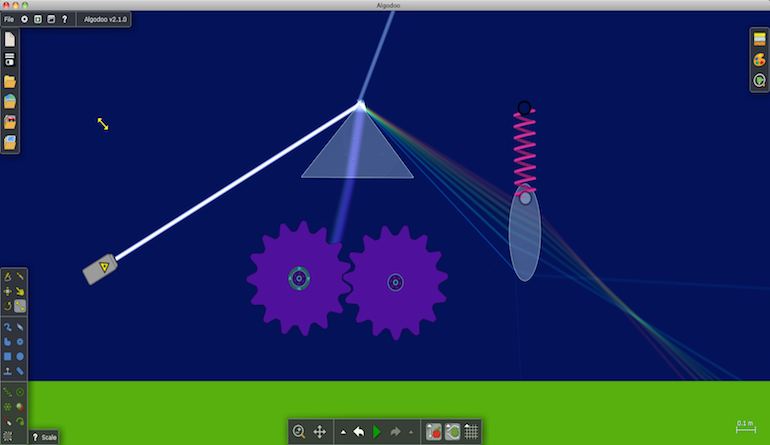
Task: Open scene with the plain folder icon
Action: [x=10, y=81]
